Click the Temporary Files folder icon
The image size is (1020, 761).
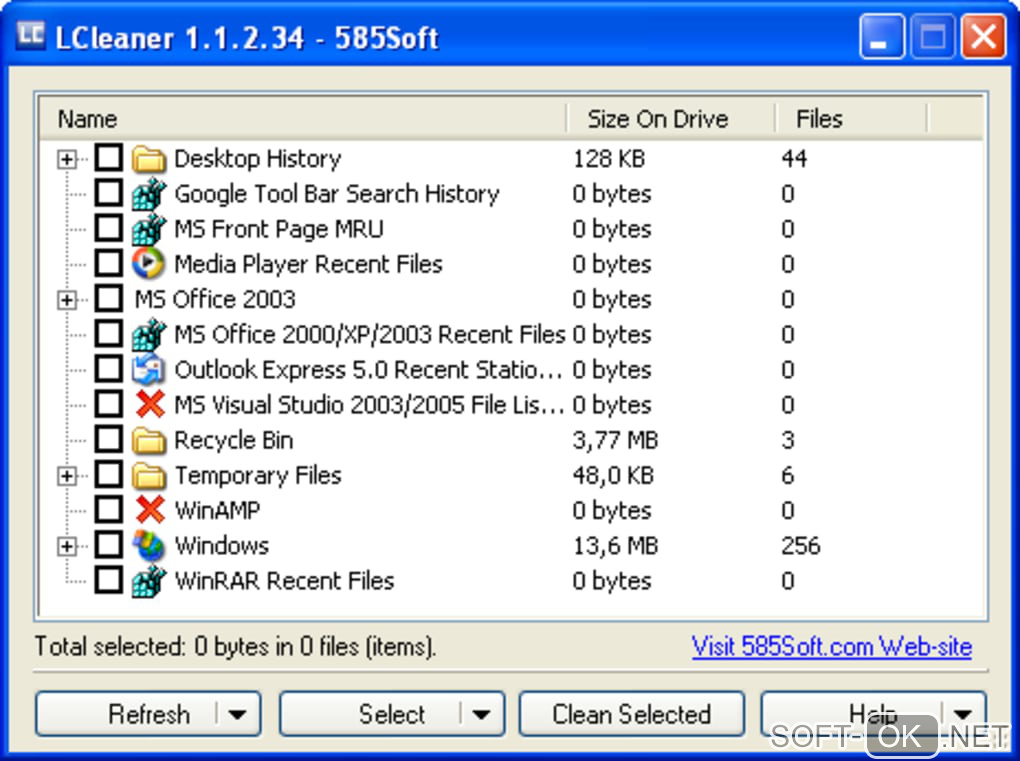click(x=149, y=475)
